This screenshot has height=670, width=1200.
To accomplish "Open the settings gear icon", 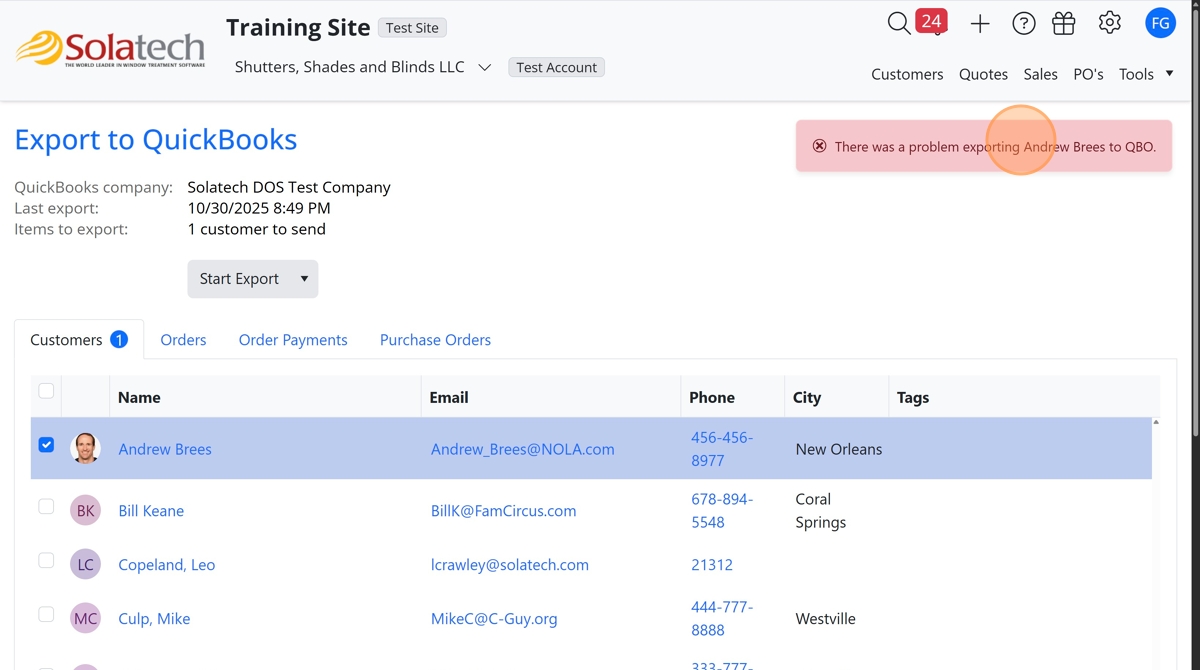I will (x=1109, y=23).
